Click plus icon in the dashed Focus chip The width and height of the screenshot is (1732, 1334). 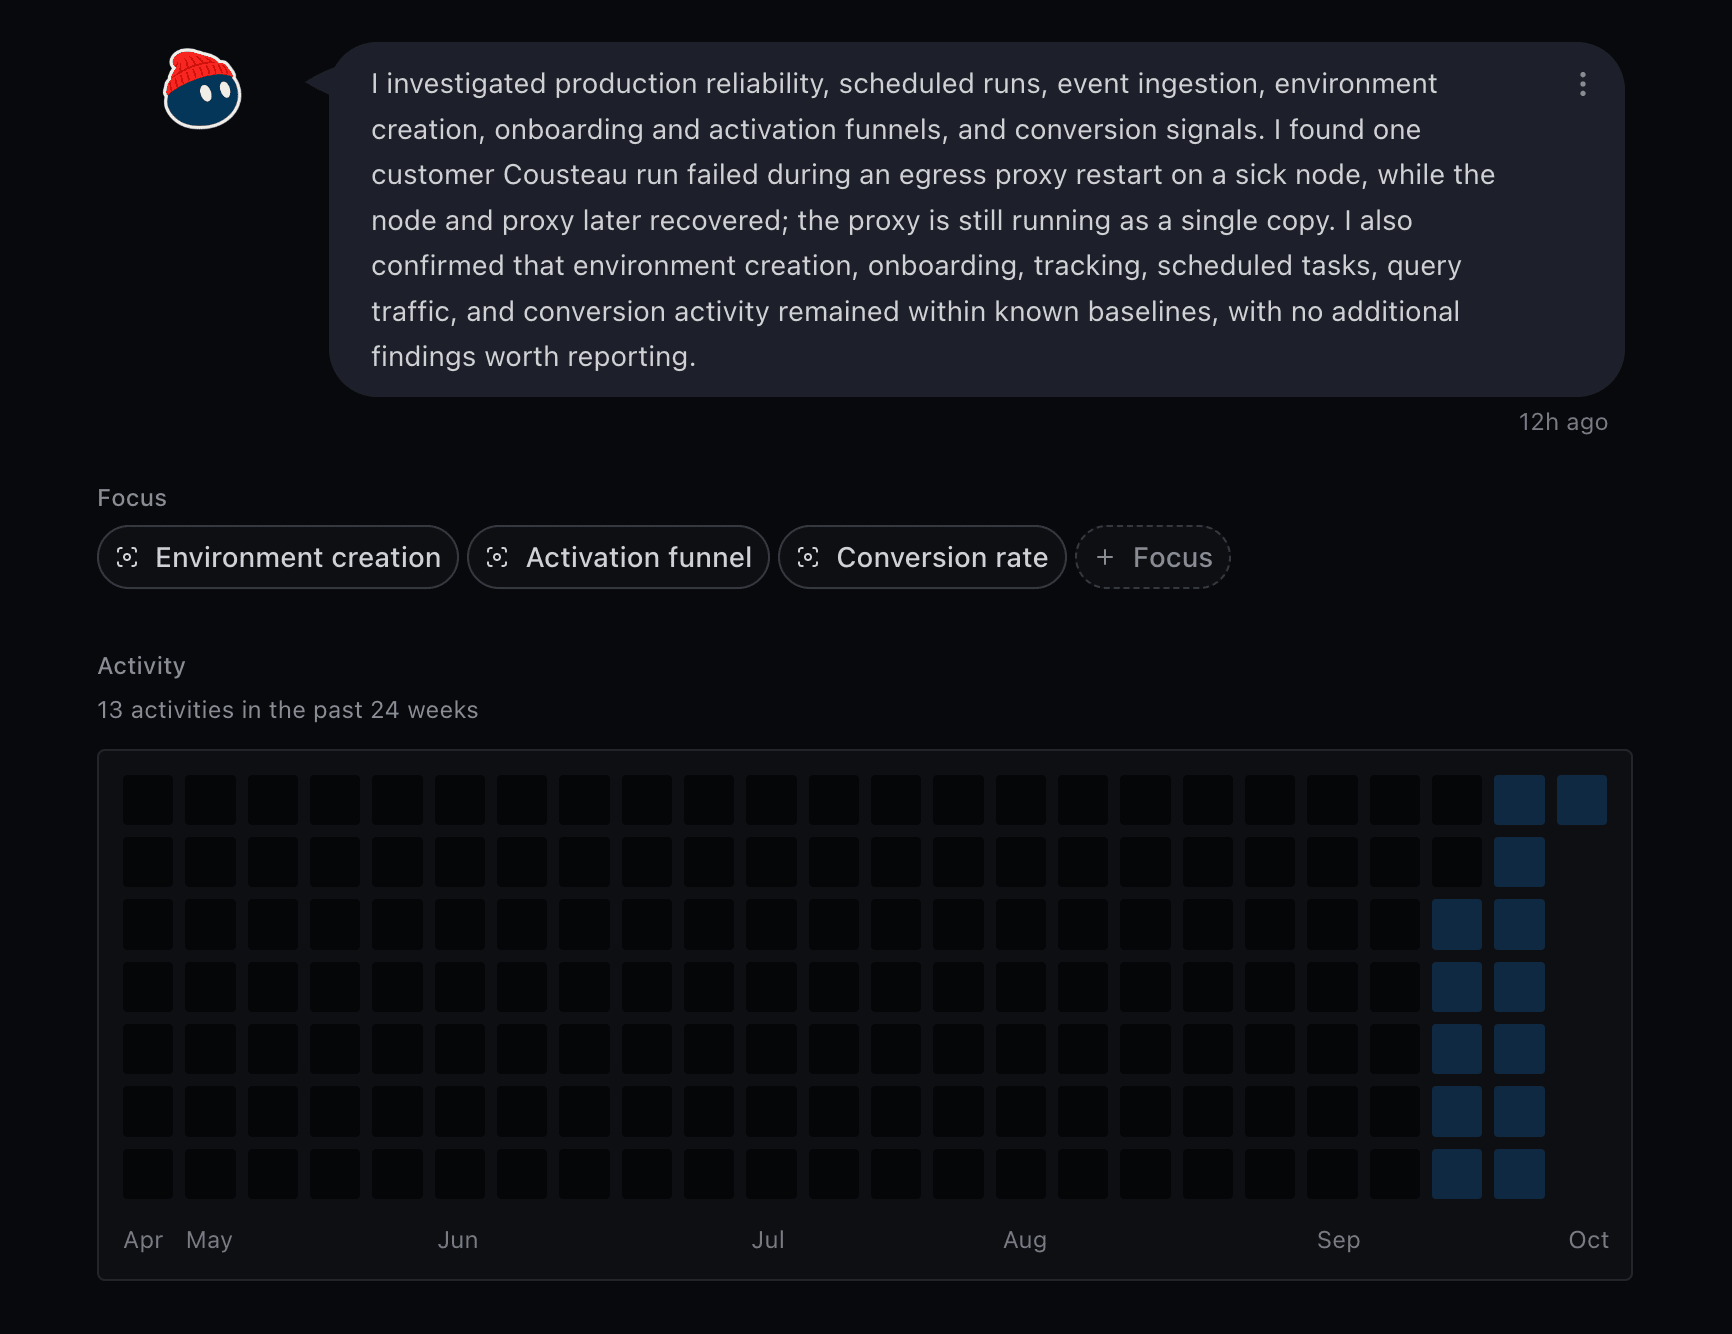(x=1105, y=557)
